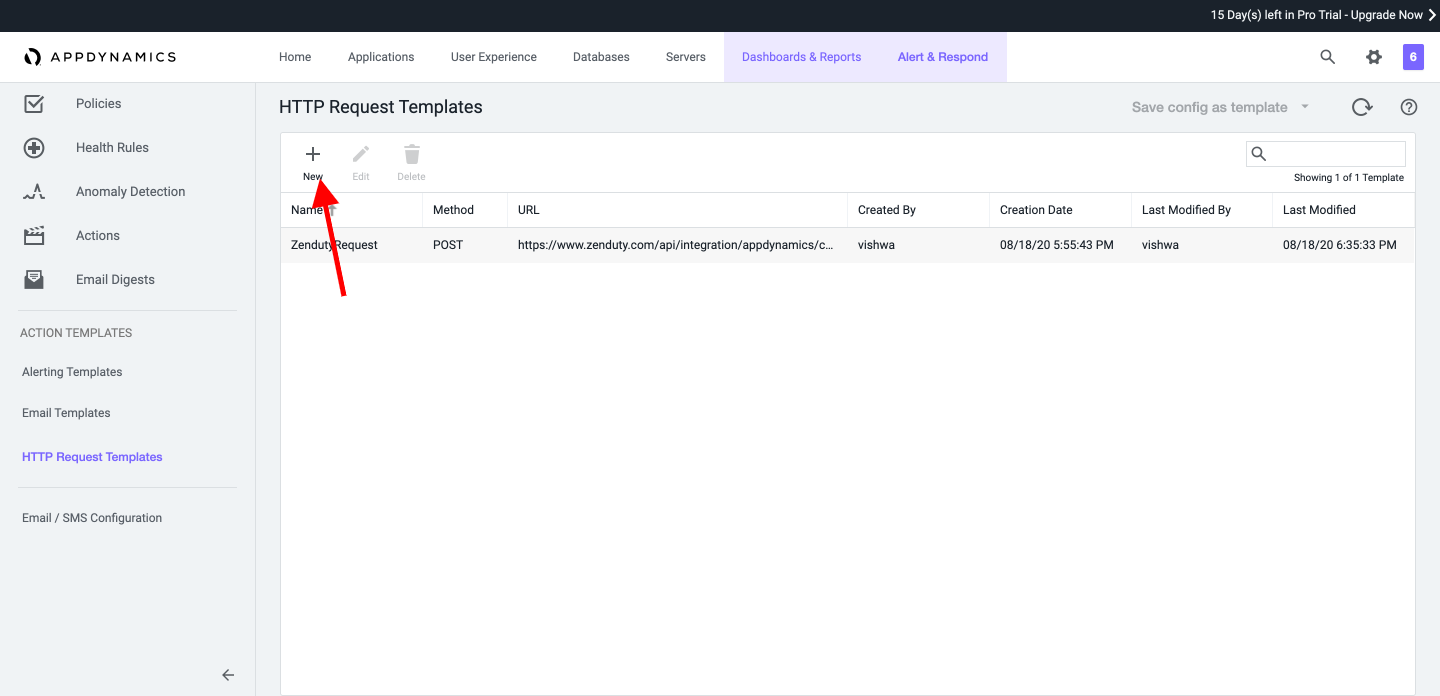This screenshot has height=696, width=1440.
Task: Go to Email Digests in sidebar
Action: coord(115,279)
